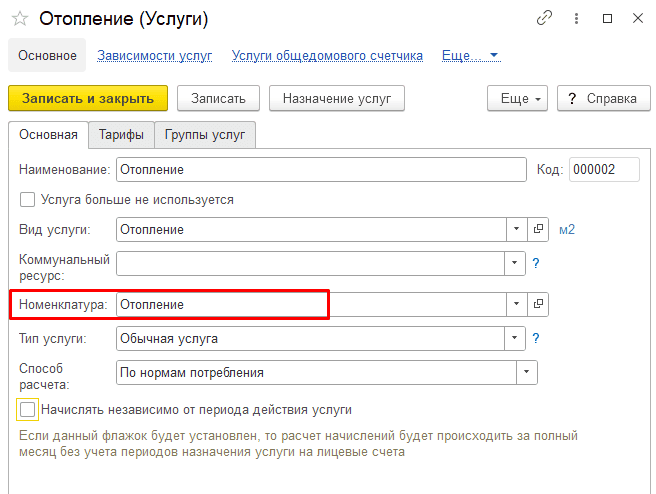Expand the Коммунальный ресурс dropdown arrow
Screen dimensions: 656x494
point(515,263)
